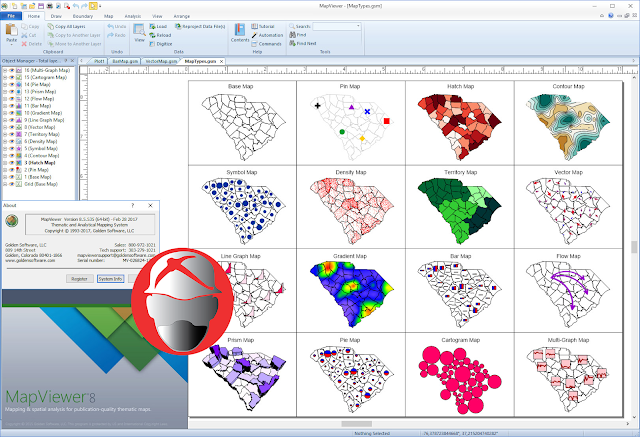Open the File menu
640x437 pixels.
click(x=11, y=16)
